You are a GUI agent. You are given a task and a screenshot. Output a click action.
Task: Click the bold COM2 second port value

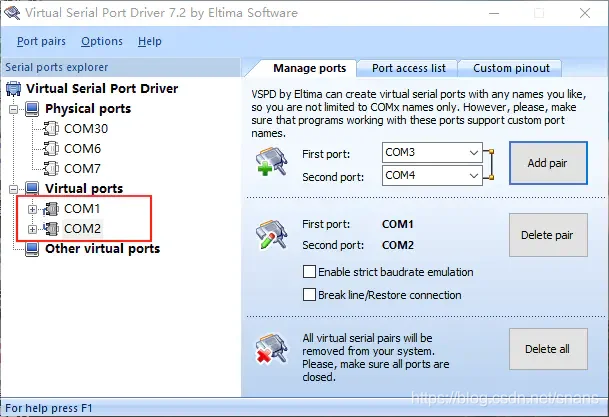[398, 245]
